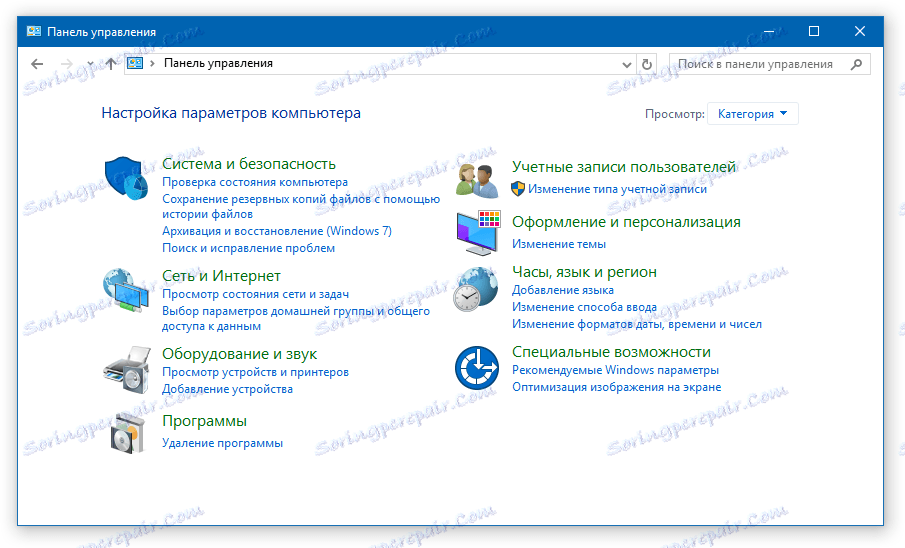Click Удаление программы link

(x=222, y=443)
